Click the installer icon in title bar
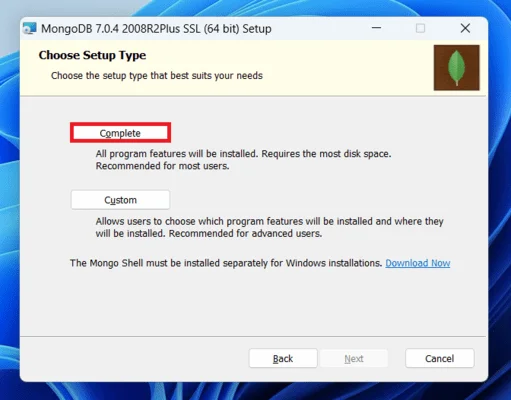The image size is (511, 400). pyautogui.click(x=30, y=29)
